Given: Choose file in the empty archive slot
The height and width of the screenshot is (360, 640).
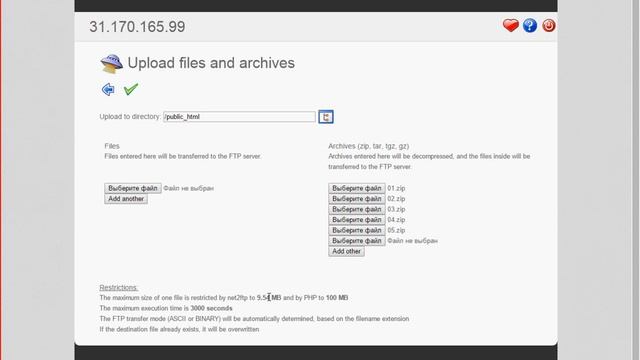Looking at the screenshot, I should pos(357,241).
